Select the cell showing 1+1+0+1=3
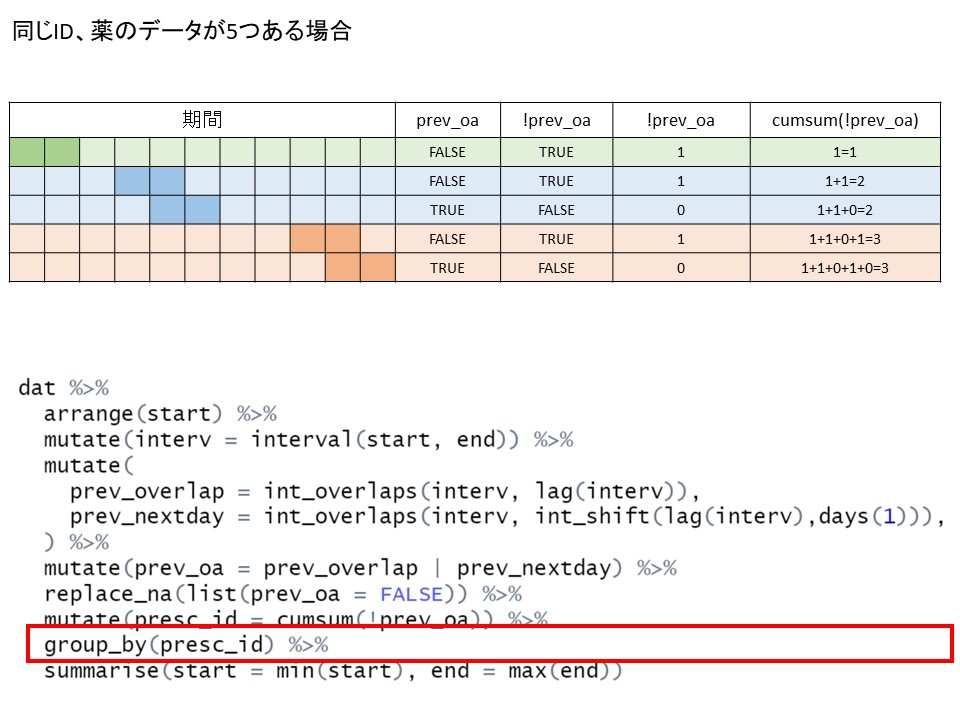The height and width of the screenshot is (720, 960). [x=844, y=239]
